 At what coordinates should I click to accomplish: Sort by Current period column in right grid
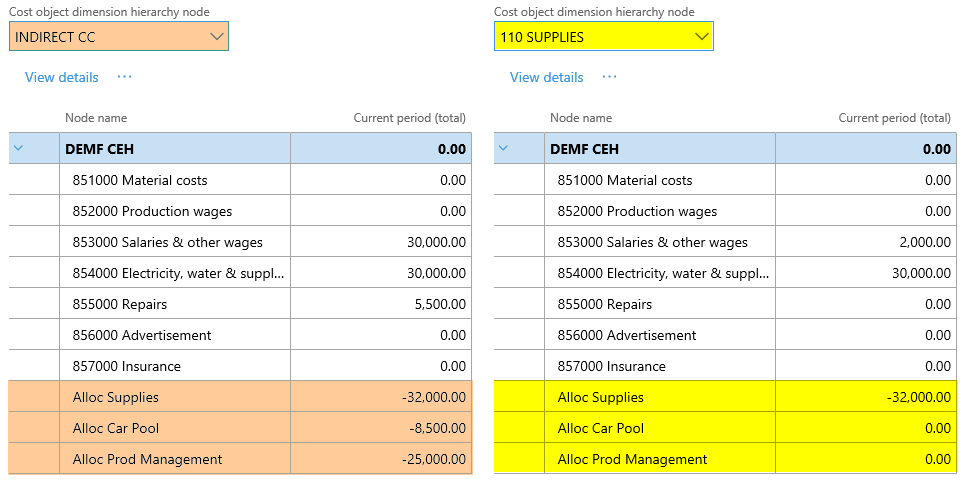click(x=894, y=118)
